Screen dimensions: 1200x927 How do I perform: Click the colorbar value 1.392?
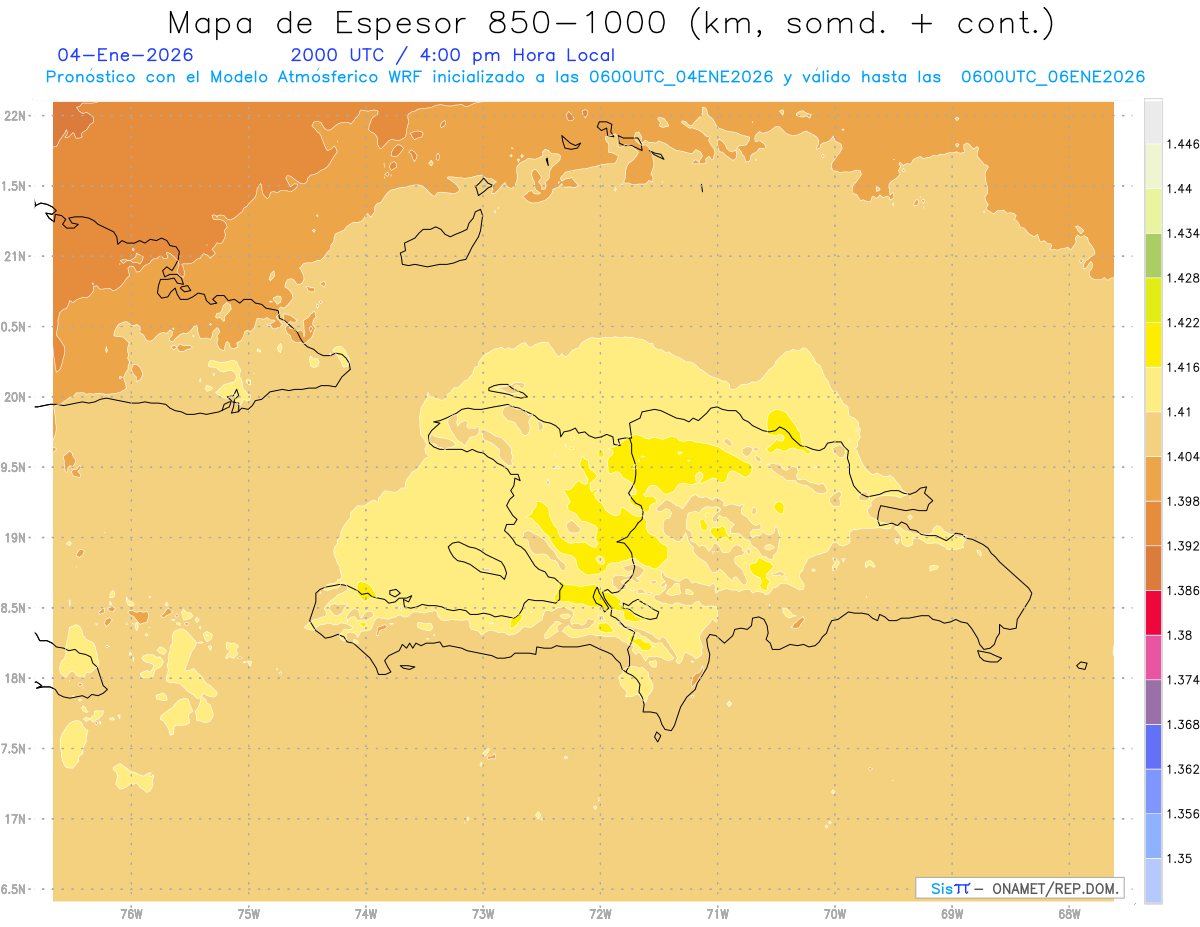pos(1183,546)
